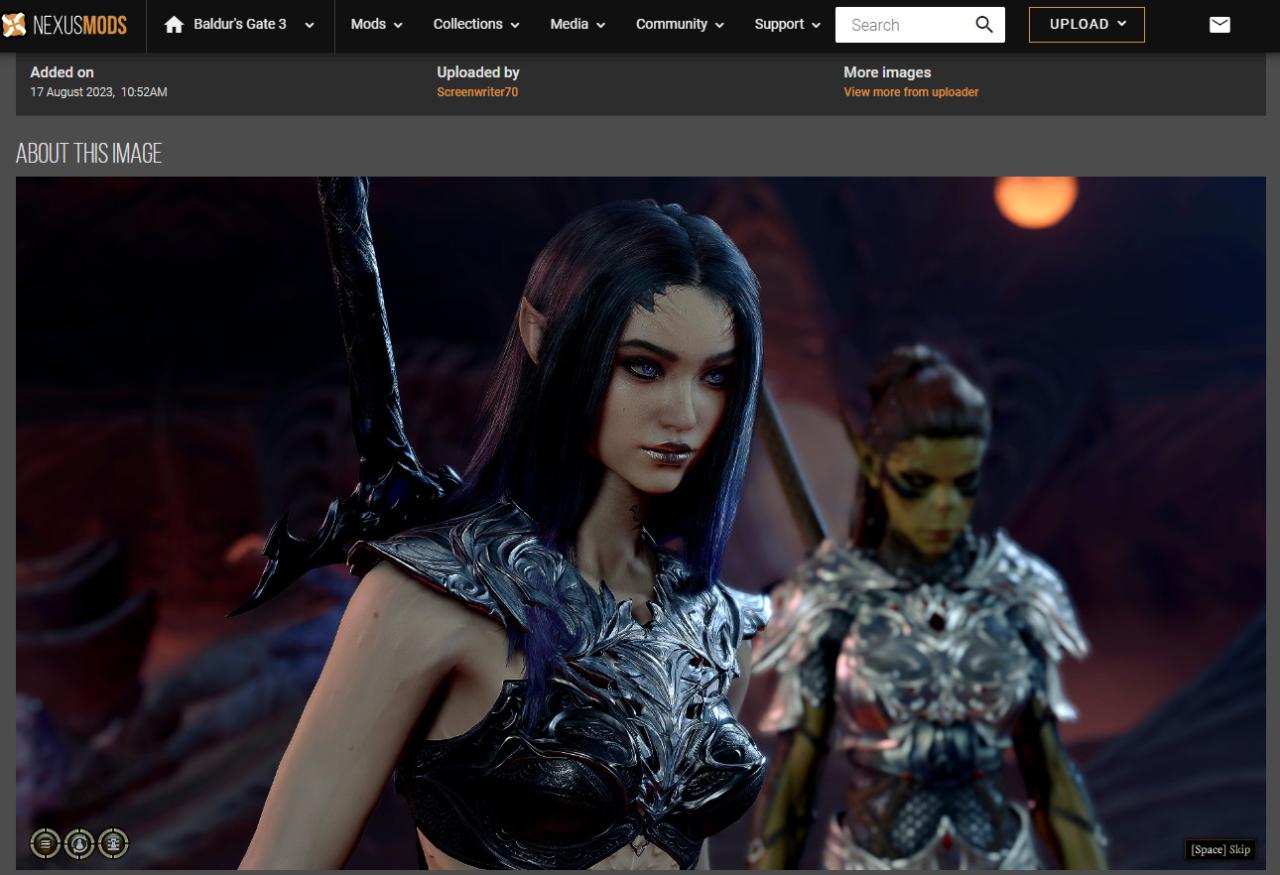Expand the Support dropdown
Image resolution: width=1280 pixels, height=875 pixels.
(x=787, y=25)
